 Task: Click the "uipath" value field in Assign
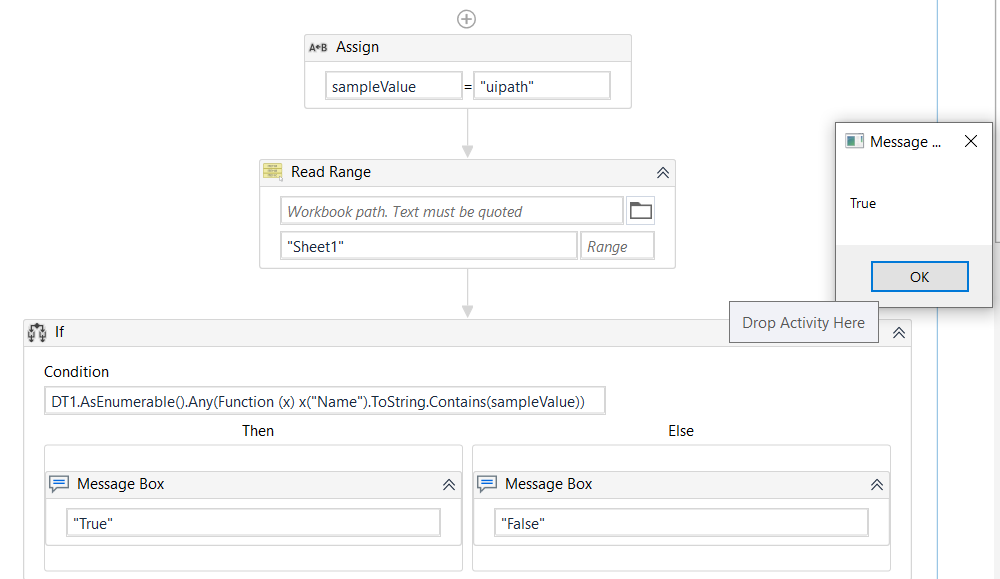pyautogui.click(x=541, y=86)
